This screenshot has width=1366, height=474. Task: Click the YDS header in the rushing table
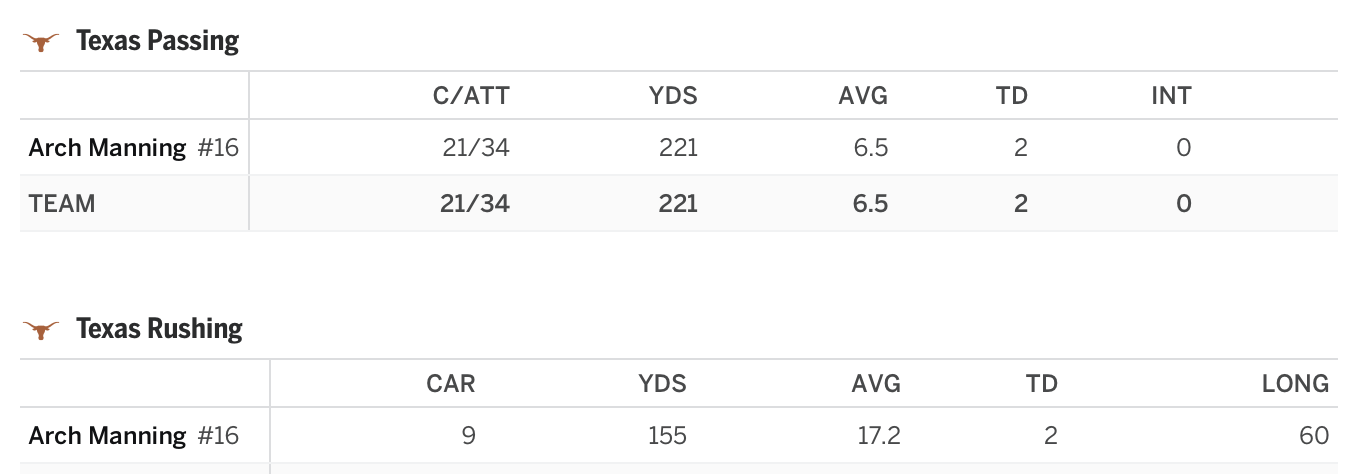coord(663,383)
